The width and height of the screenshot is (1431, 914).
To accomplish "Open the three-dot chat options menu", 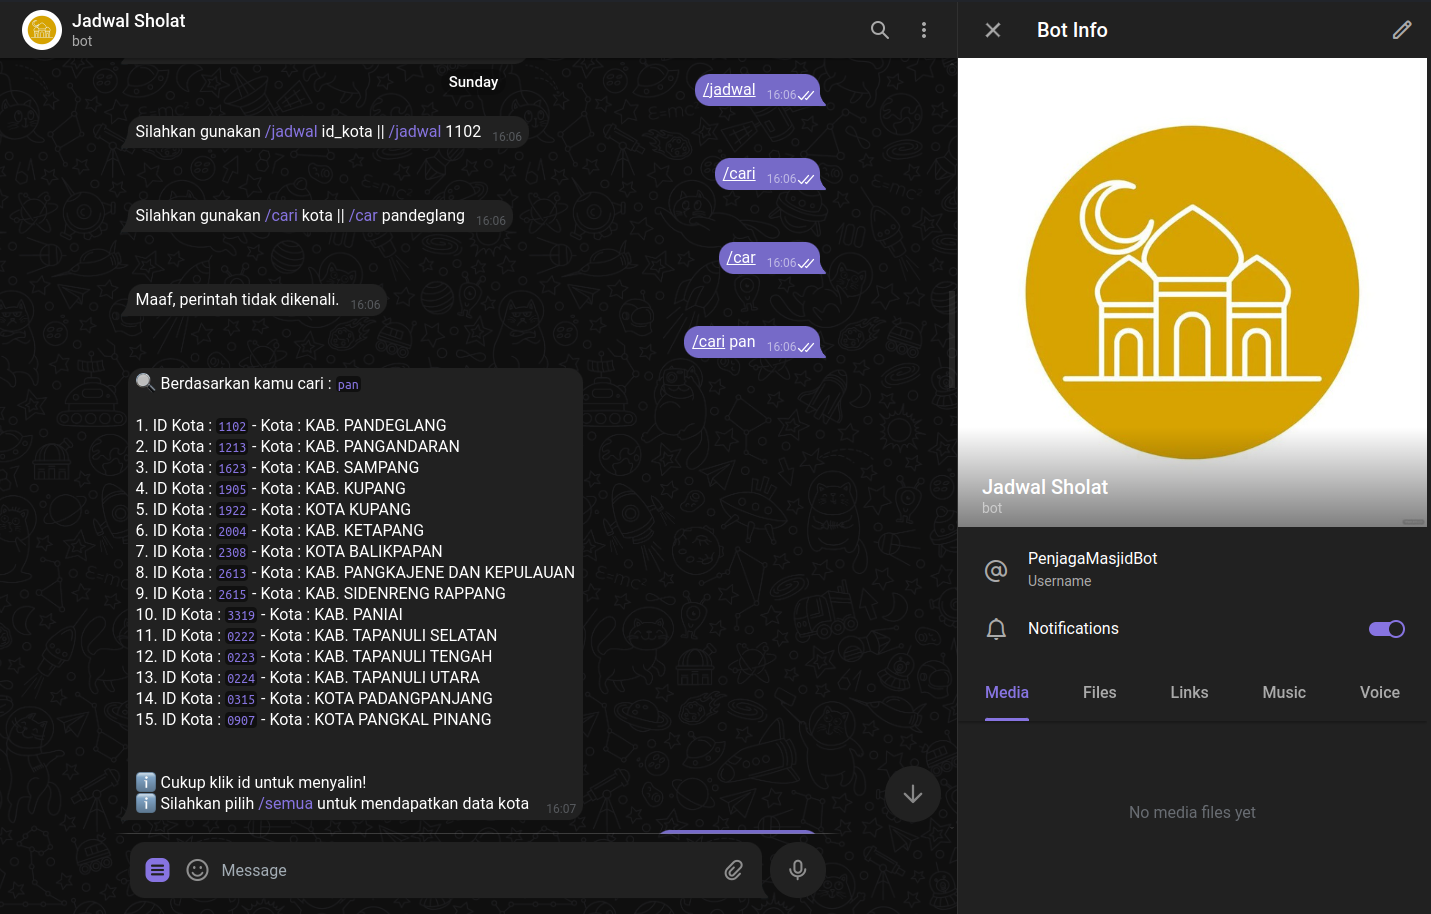I will pyautogui.click(x=924, y=30).
